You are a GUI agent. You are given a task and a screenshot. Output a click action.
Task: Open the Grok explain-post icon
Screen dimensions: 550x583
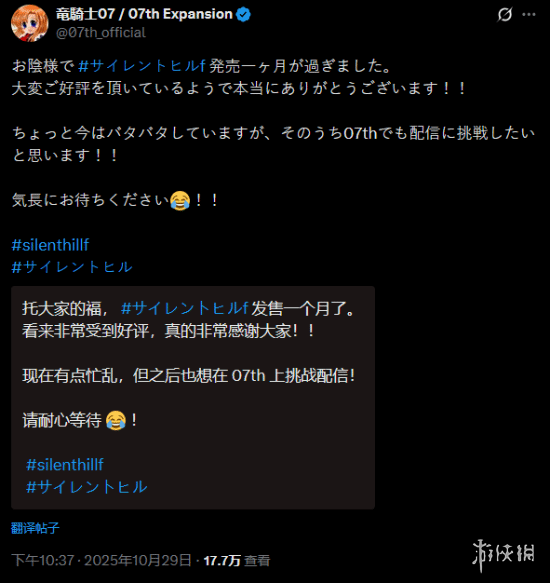pos(505,15)
